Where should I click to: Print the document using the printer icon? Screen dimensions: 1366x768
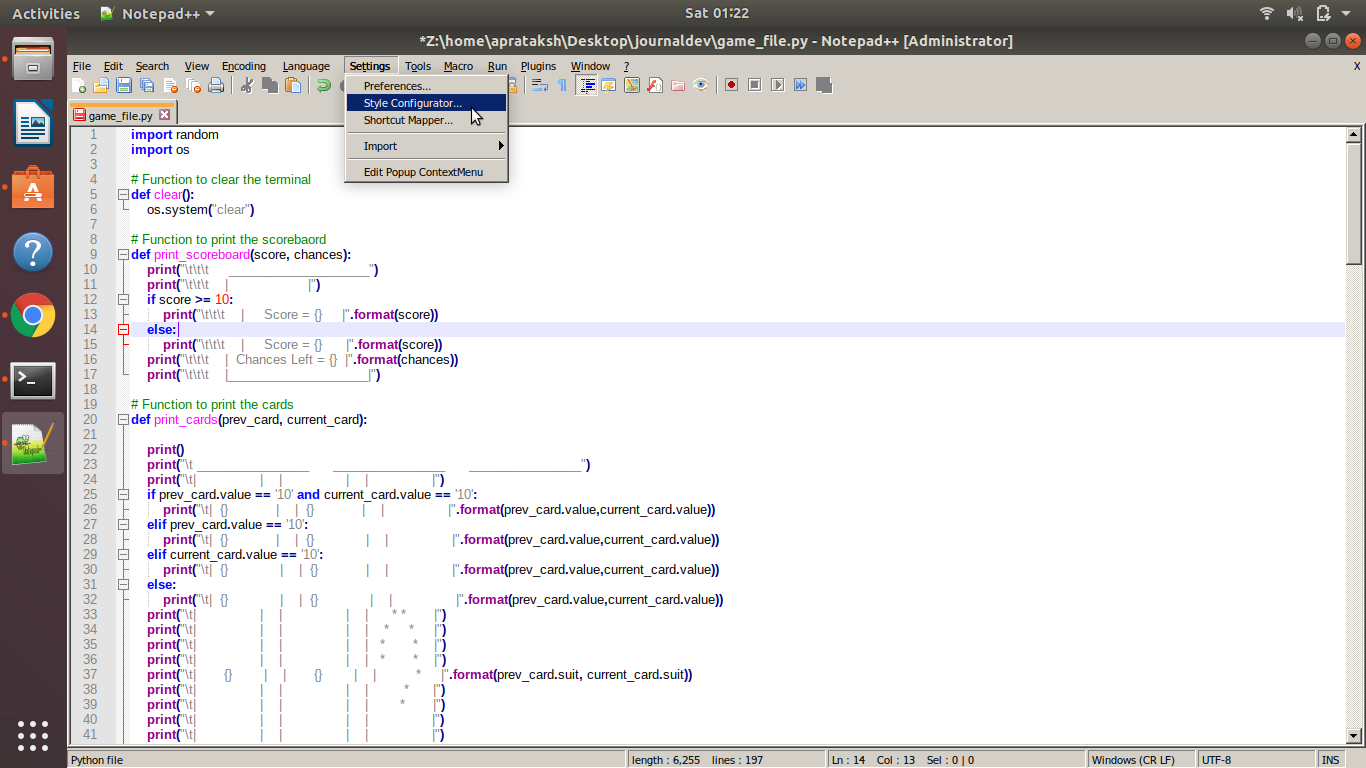[x=216, y=85]
